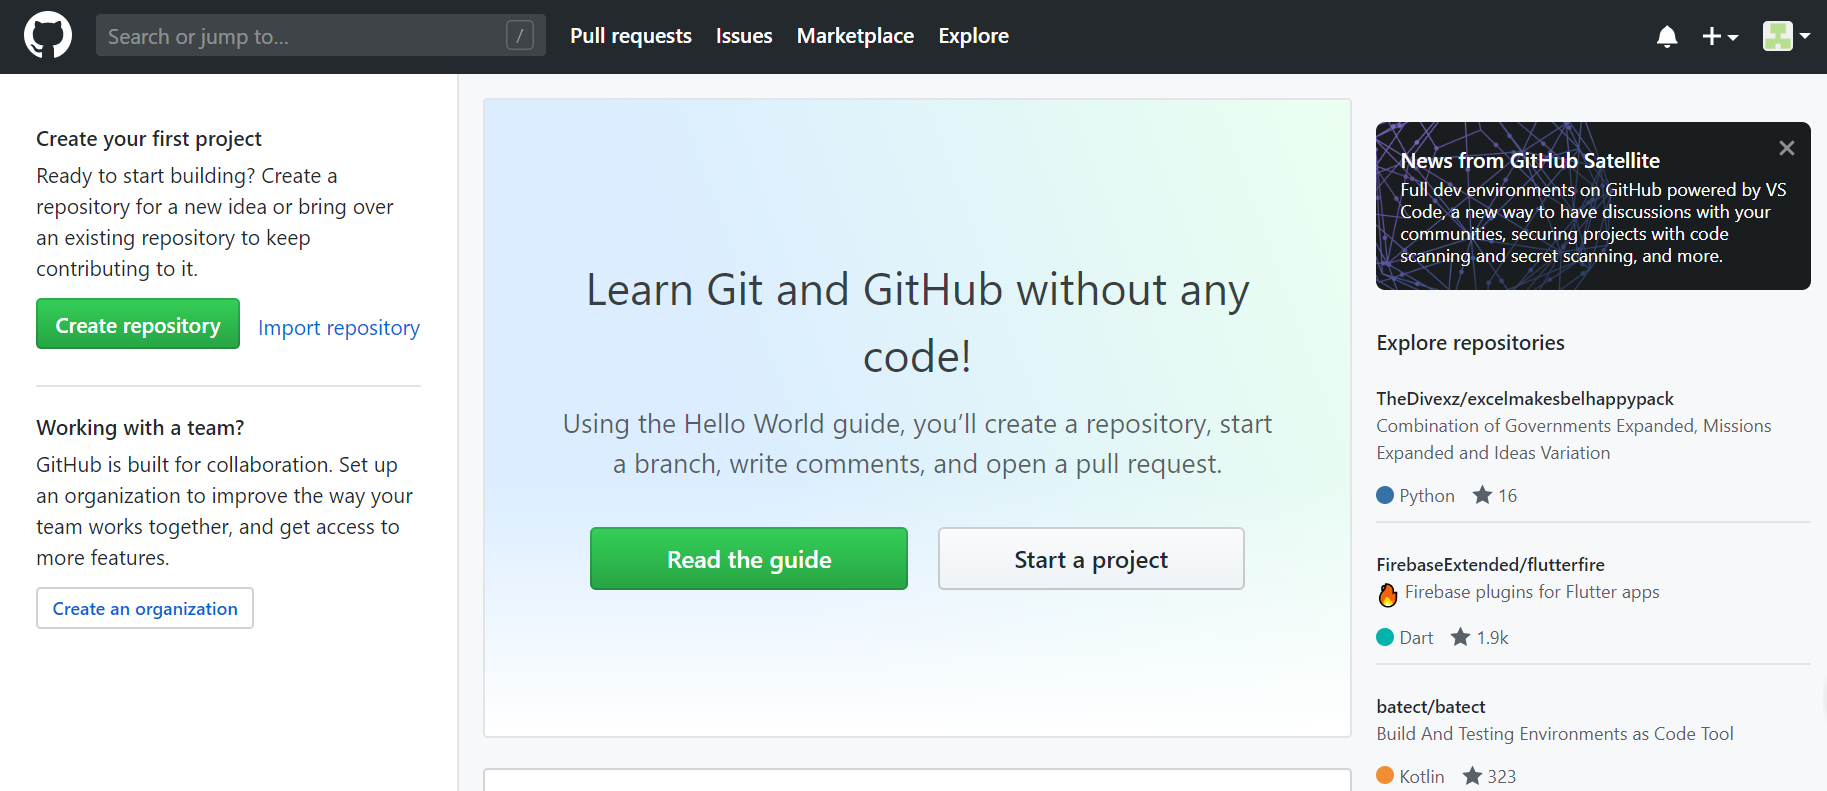This screenshot has height=791, width=1827.
Task: Click the star icon next to 323
Action: point(1472,776)
